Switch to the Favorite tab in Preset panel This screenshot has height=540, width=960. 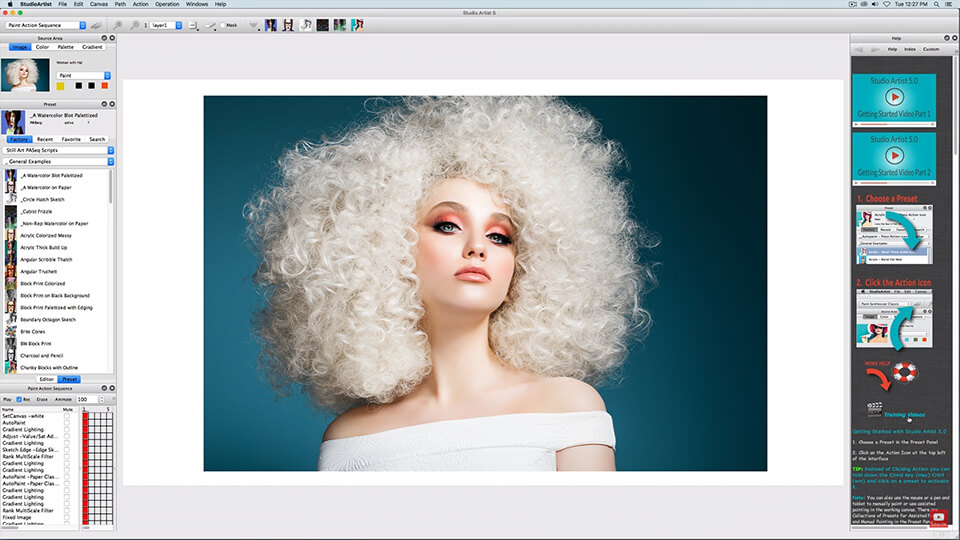pyautogui.click(x=71, y=139)
